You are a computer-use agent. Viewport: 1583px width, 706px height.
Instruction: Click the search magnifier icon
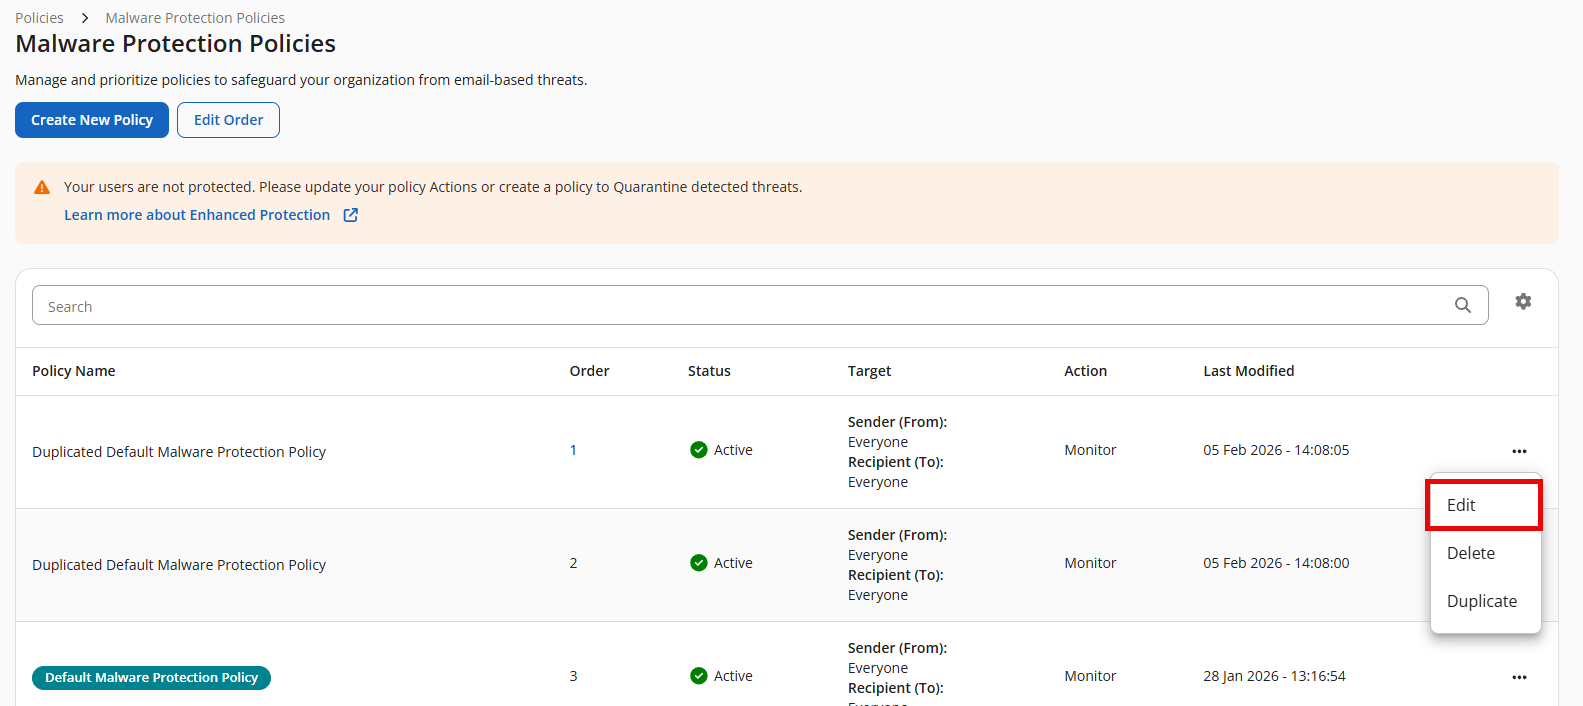click(1462, 305)
